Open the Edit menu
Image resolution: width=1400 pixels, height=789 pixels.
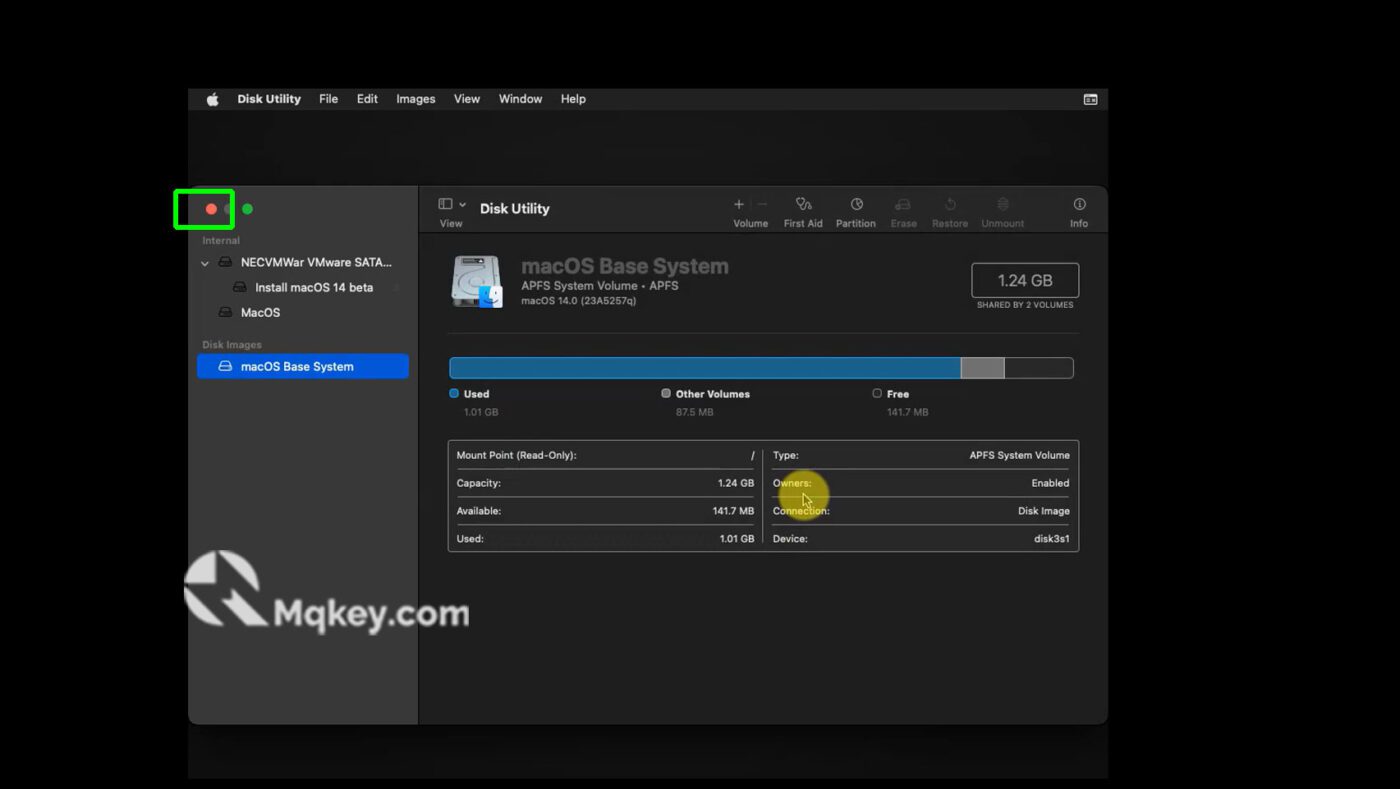(x=367, y=99)
